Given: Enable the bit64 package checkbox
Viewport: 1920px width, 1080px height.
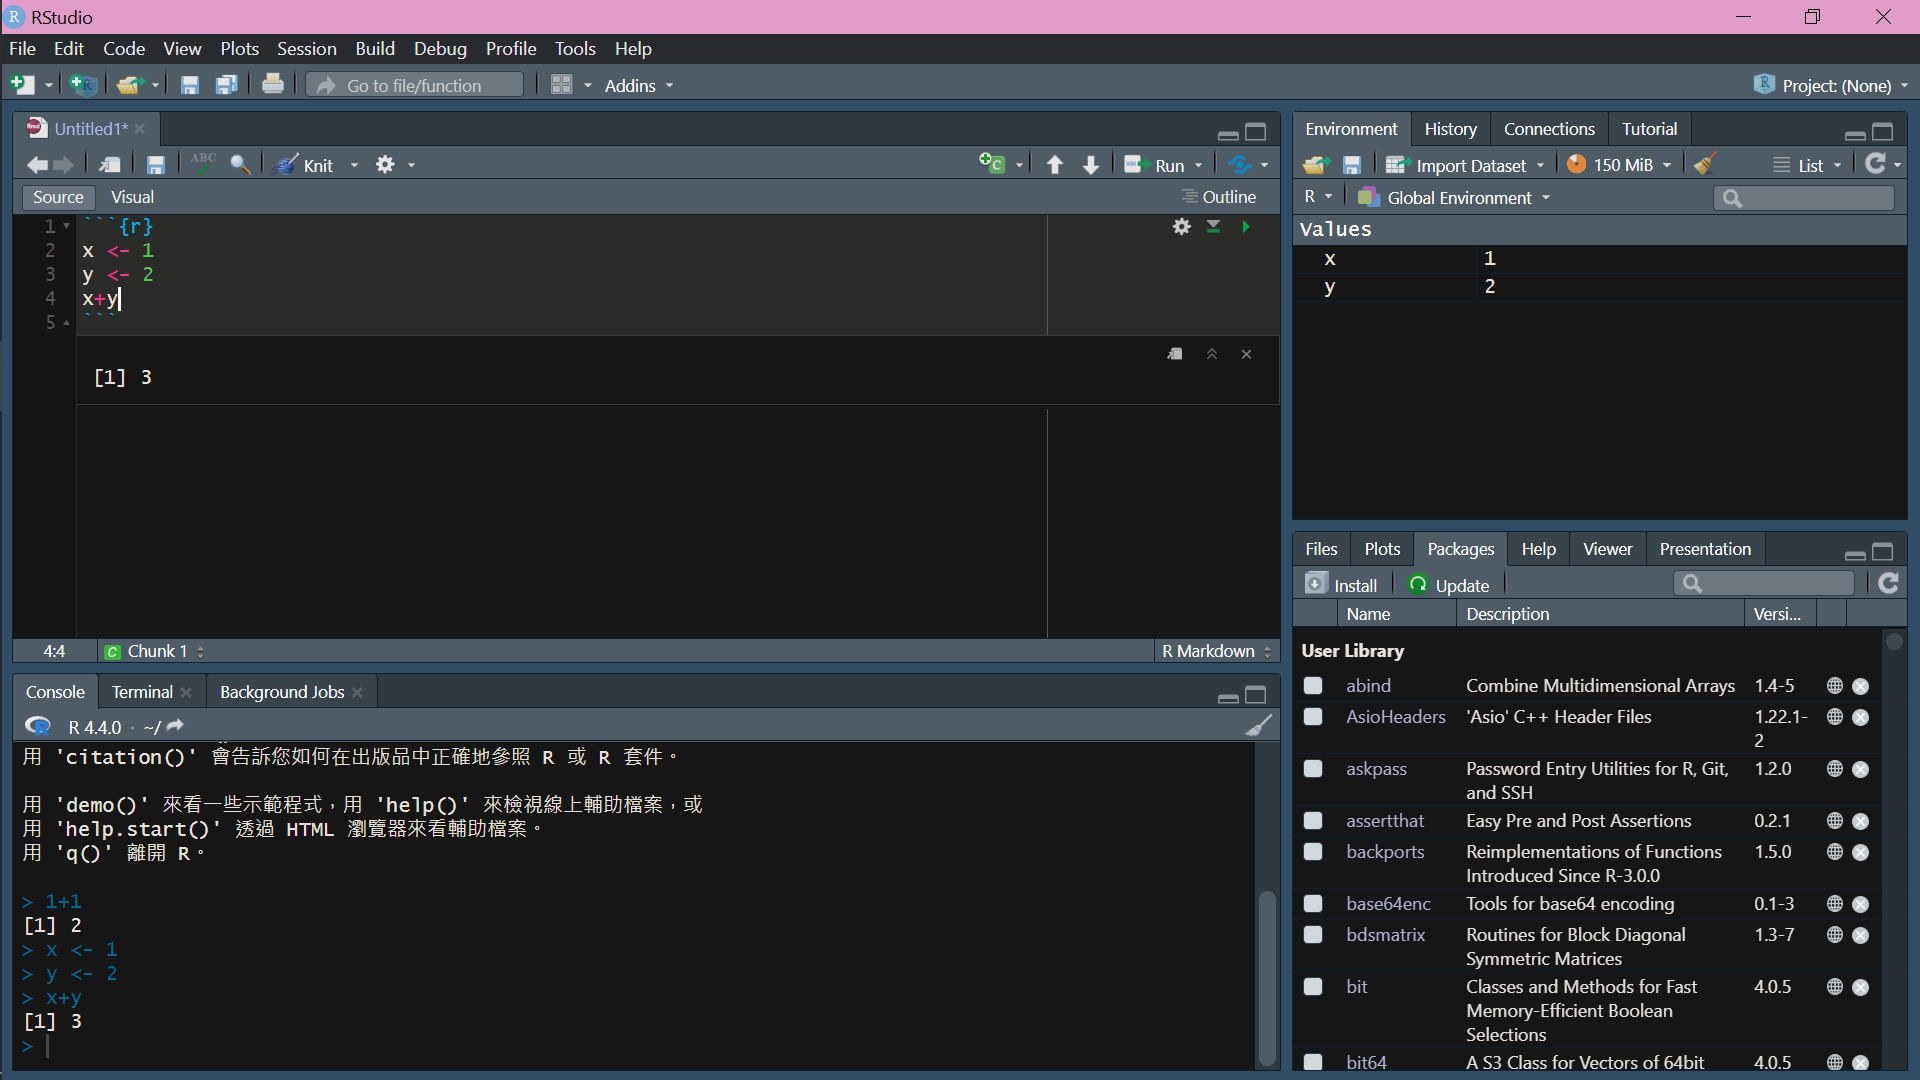Looking at the screenshot, I should 1312,1062.
